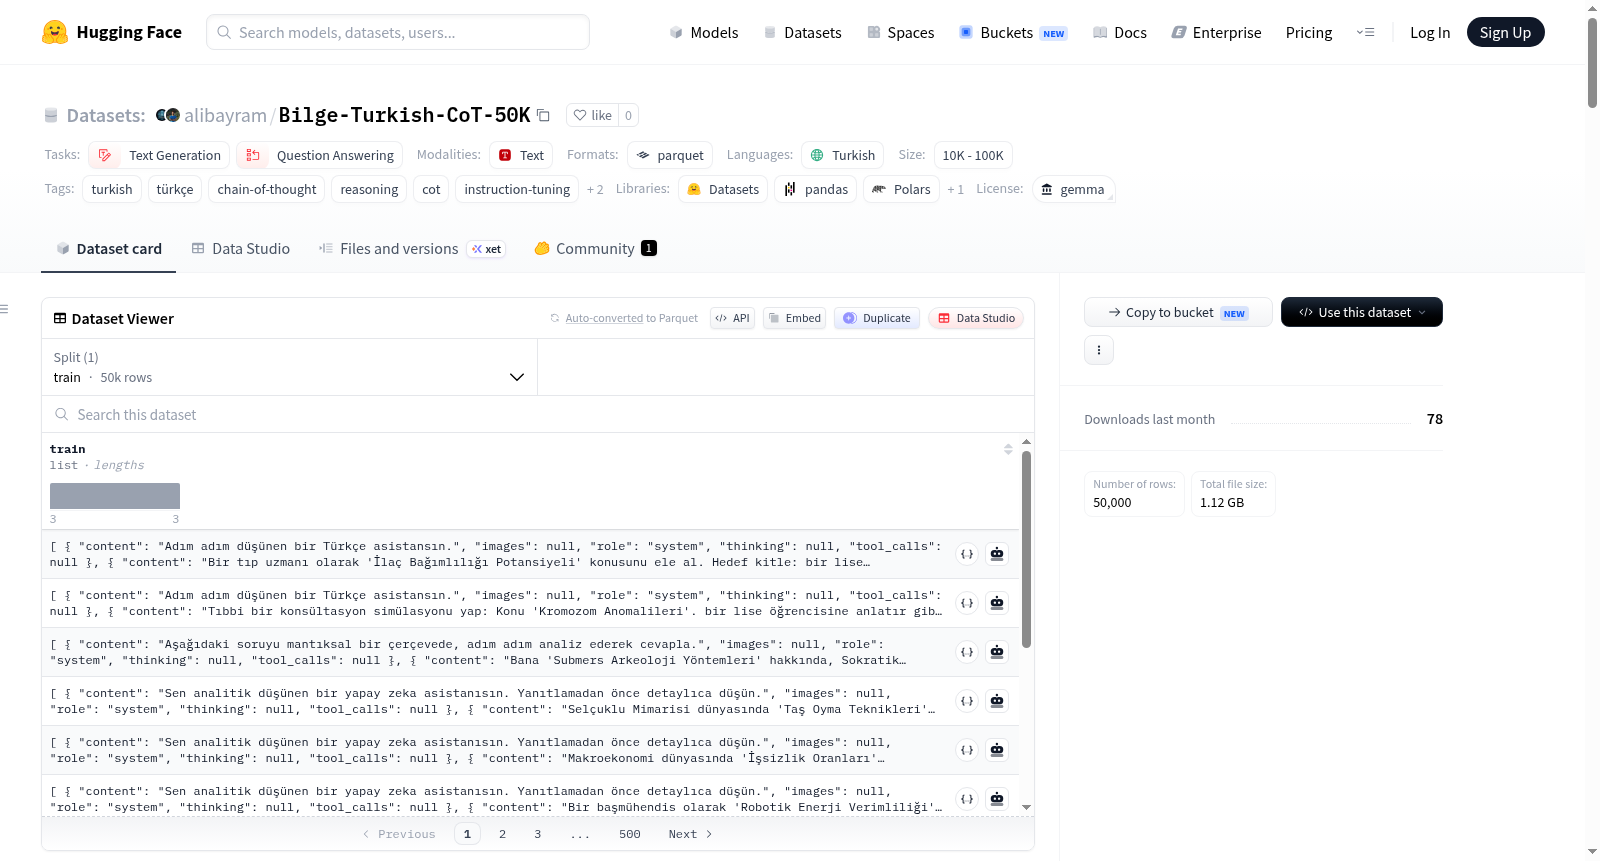
Task: Click the pandas library tag
Action: pyautogui.click(x=816, y=189)
